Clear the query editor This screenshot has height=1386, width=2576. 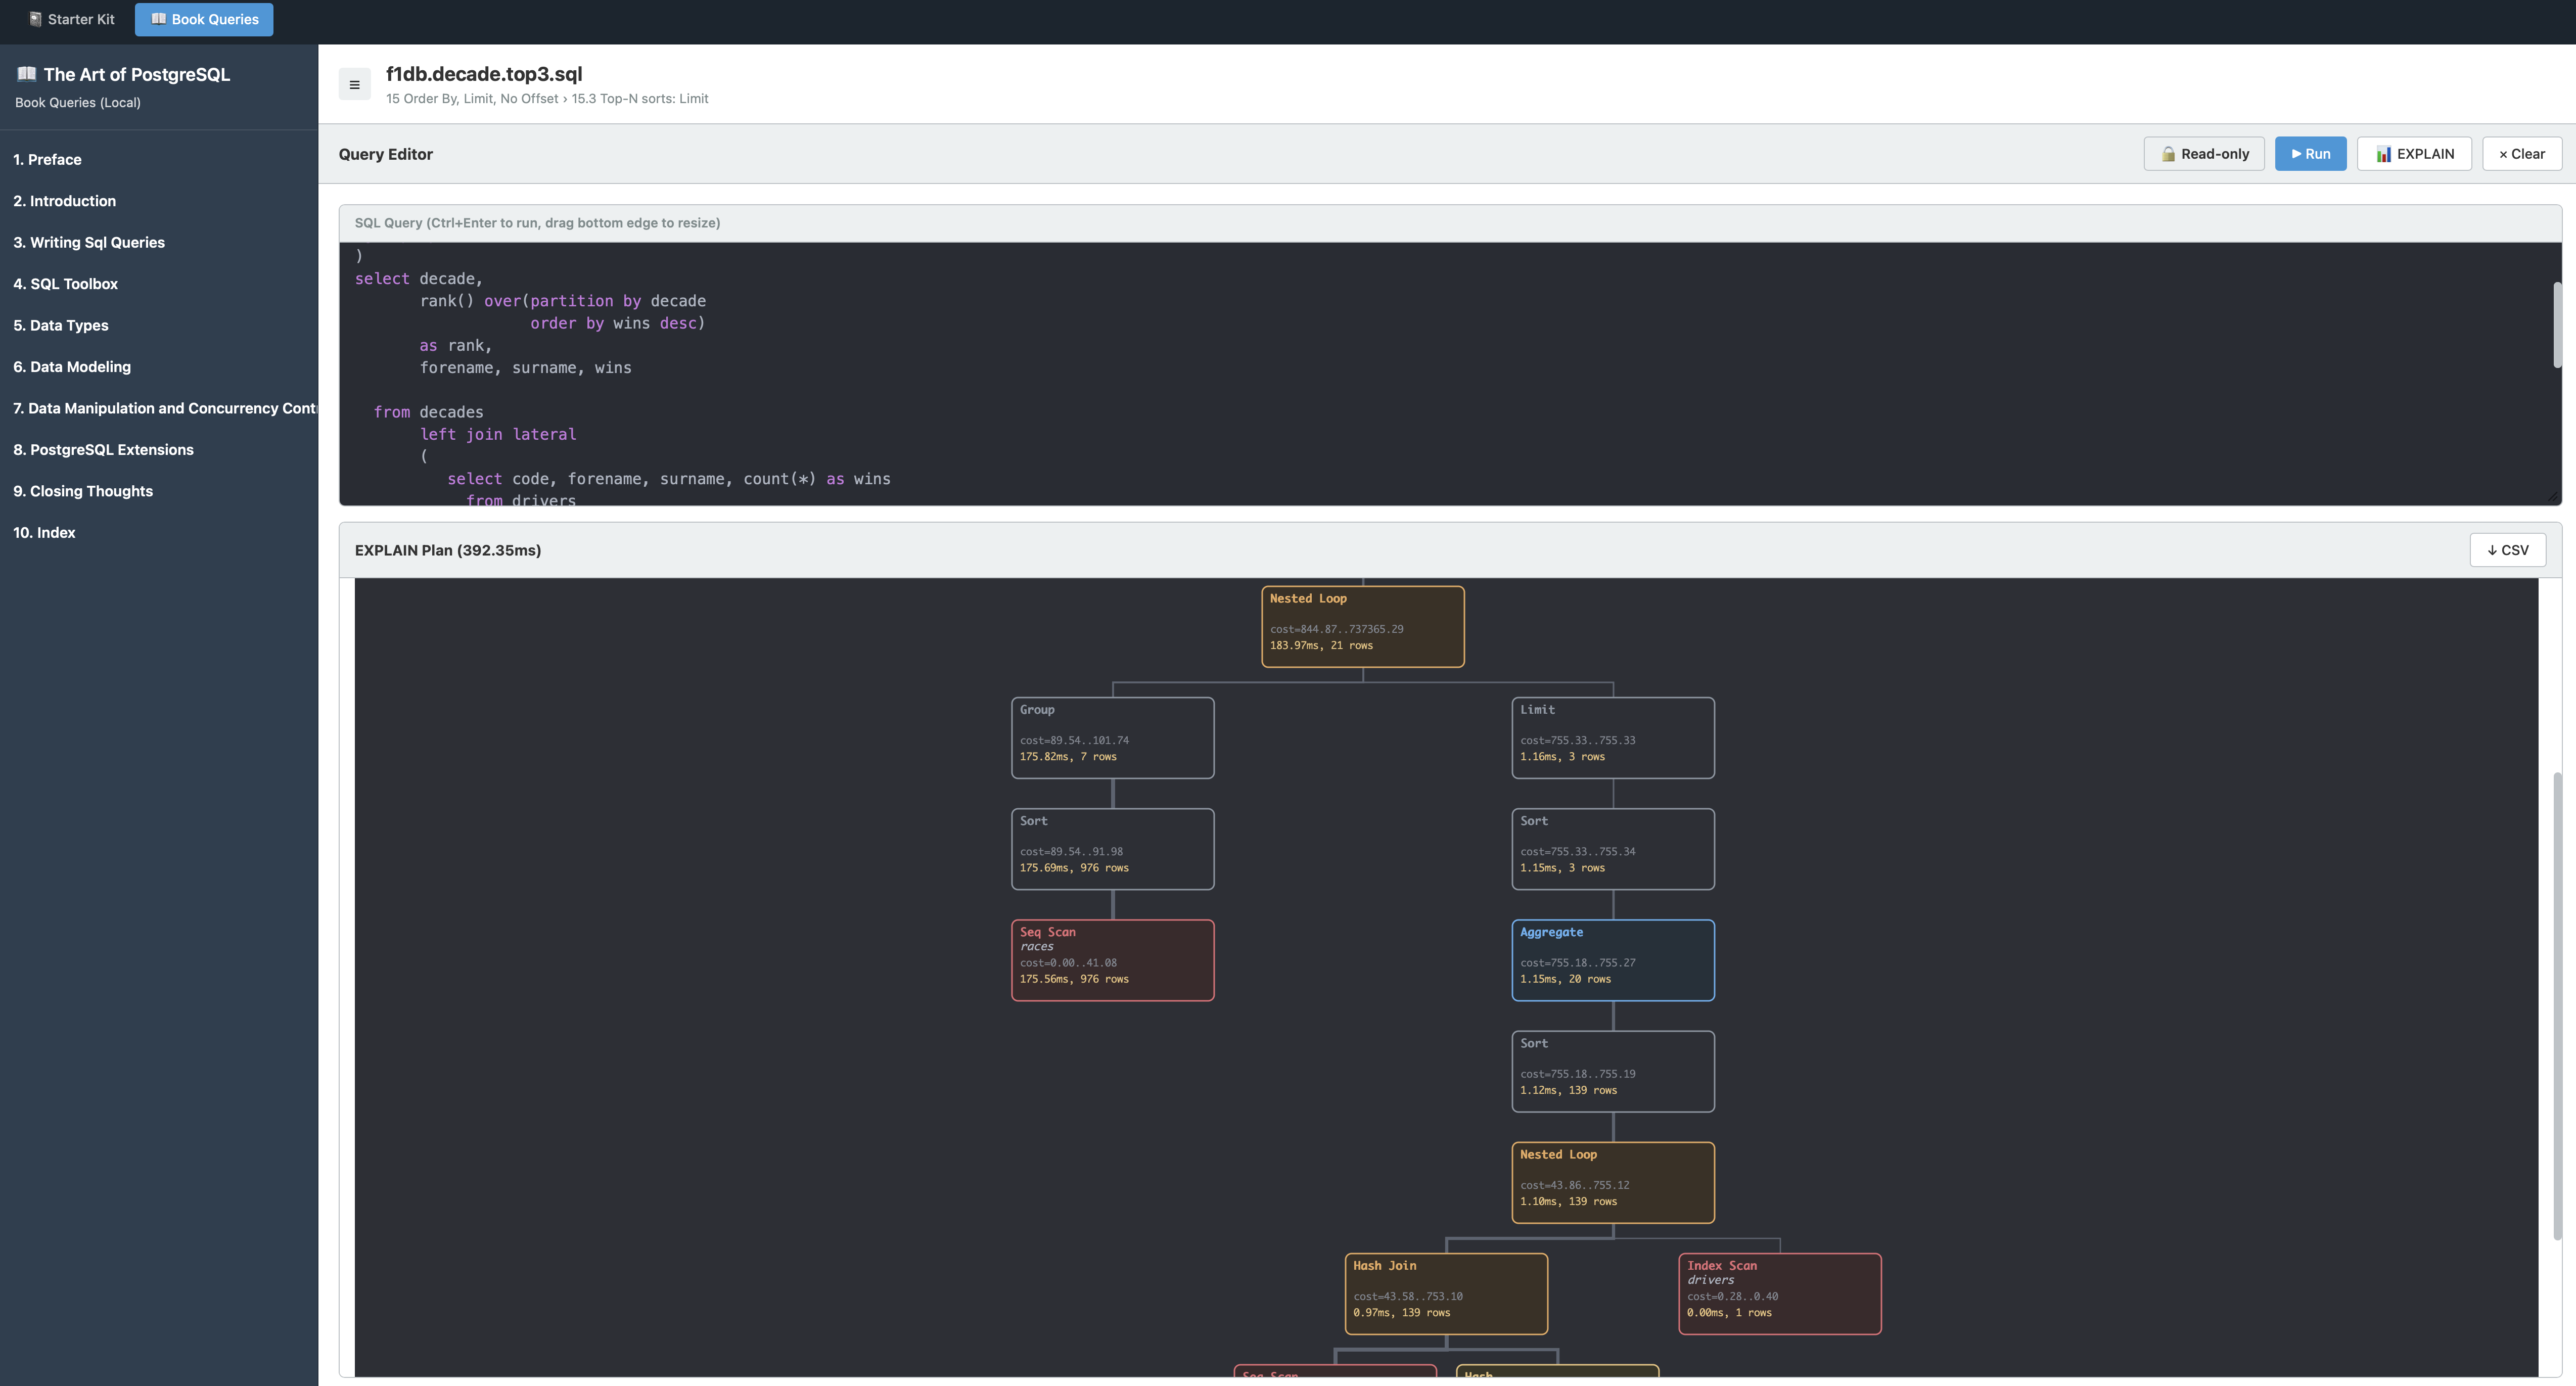2521,154
